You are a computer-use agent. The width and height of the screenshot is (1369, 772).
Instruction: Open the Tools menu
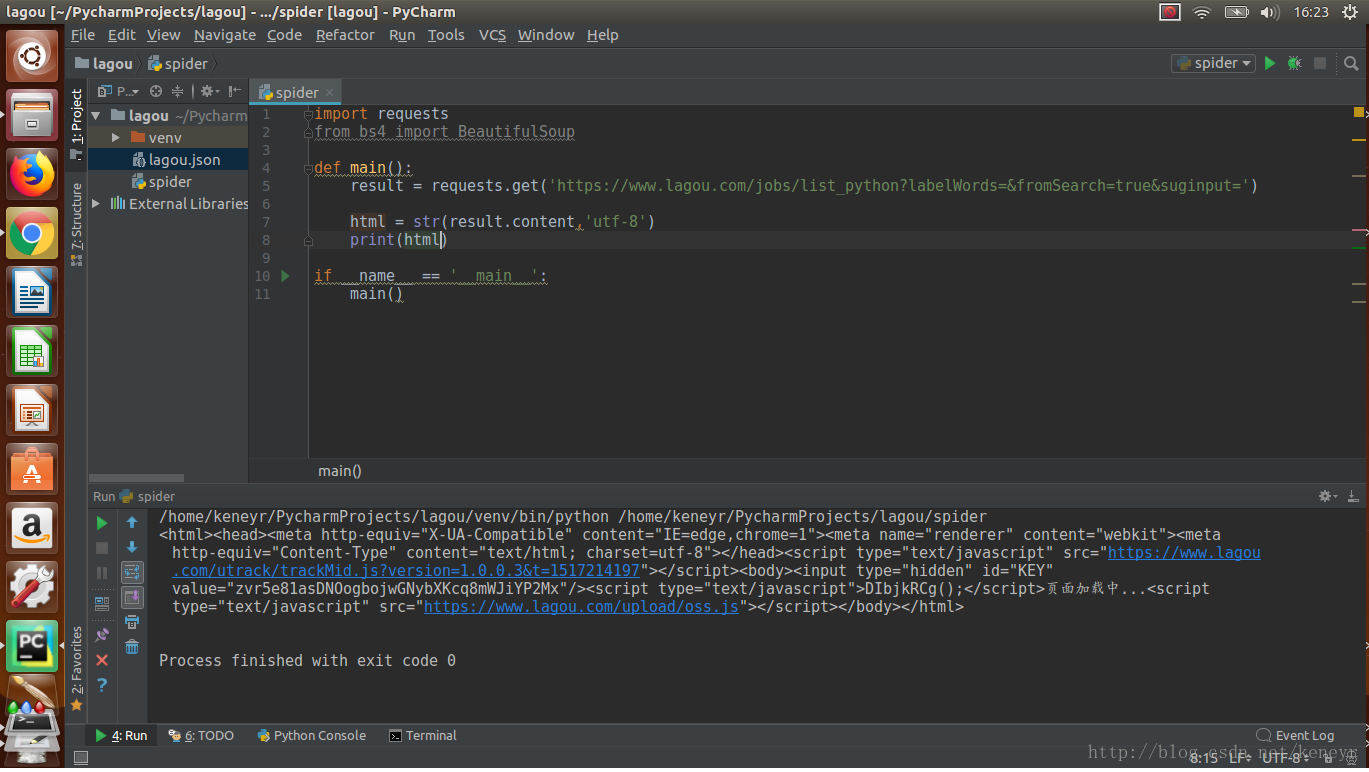[446, 35]
